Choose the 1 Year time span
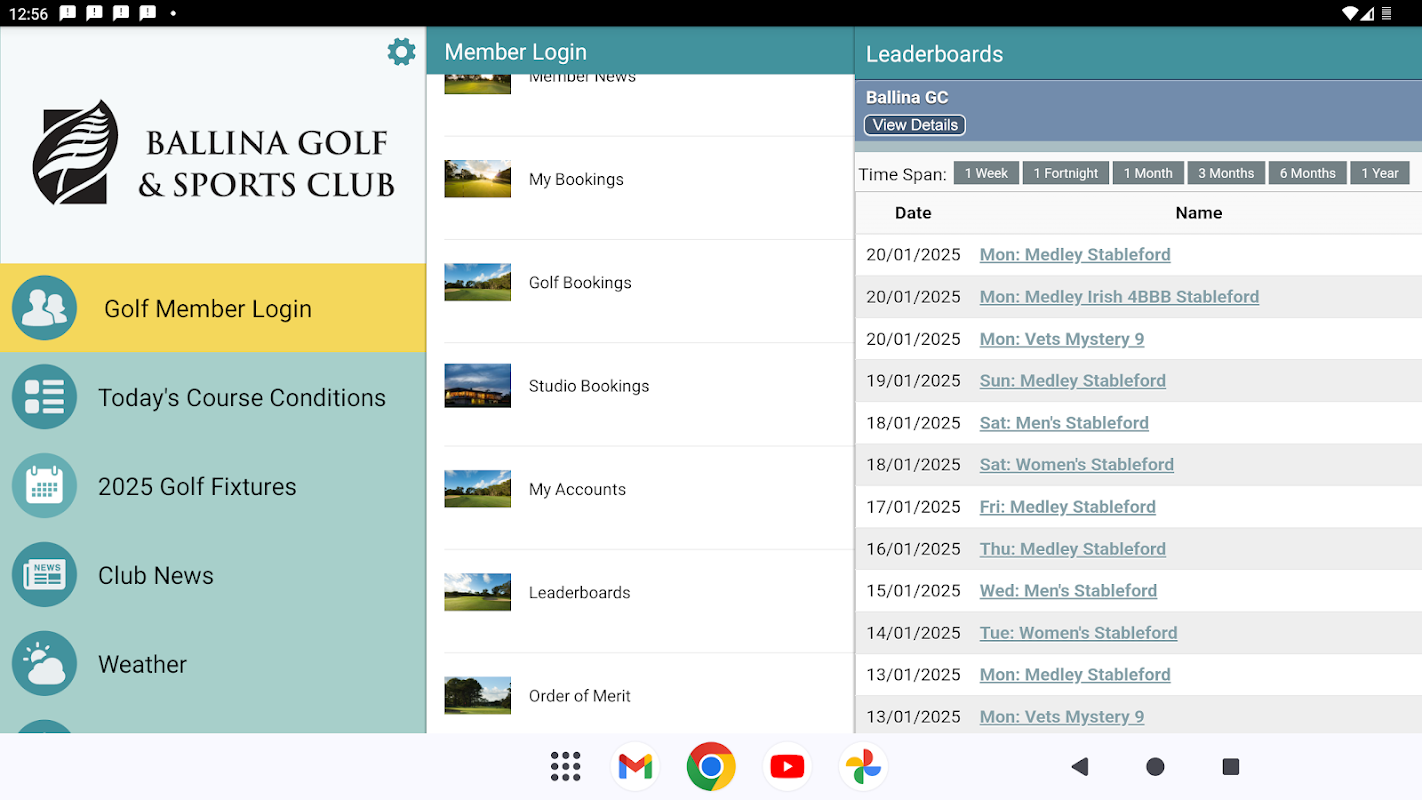The height and width of the screenshot is (800, 1422). [1379, 173]
